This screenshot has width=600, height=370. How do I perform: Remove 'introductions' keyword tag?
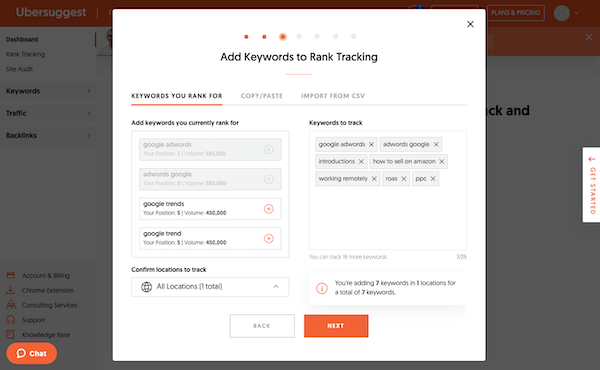pyautogui.click(x=361, y=161)
